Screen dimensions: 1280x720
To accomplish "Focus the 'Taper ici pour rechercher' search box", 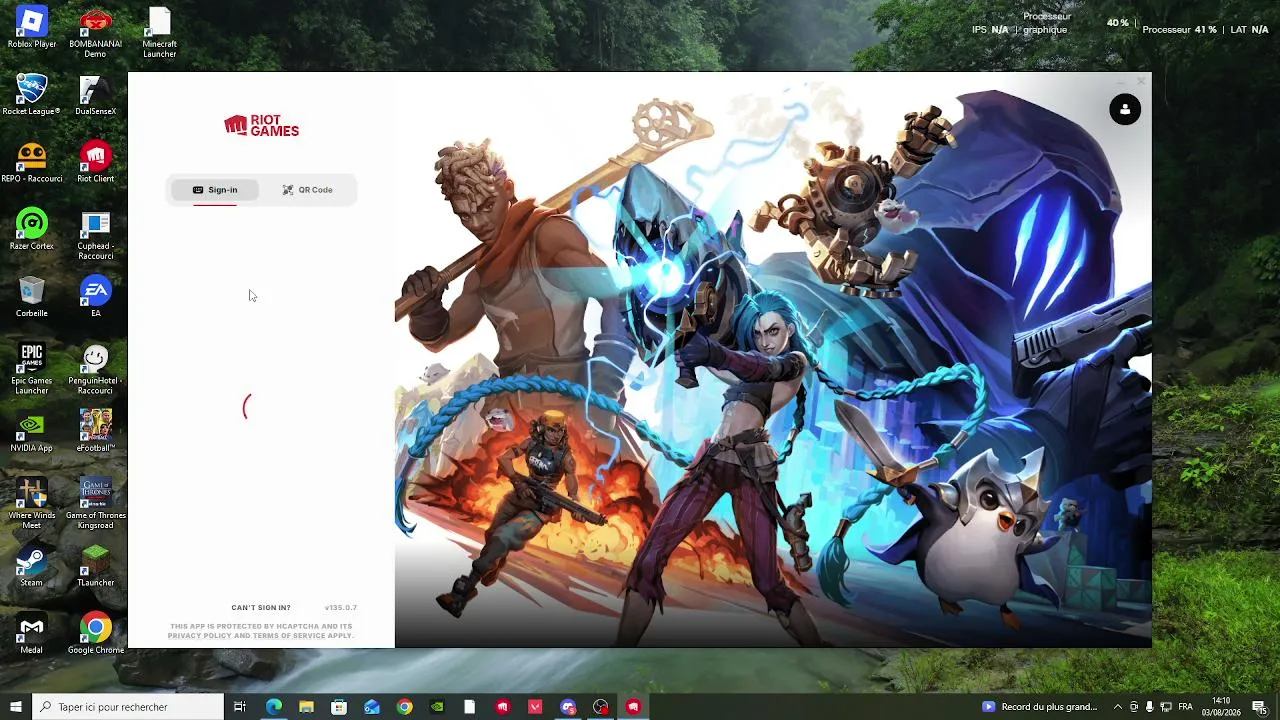I will pos(128,707).
